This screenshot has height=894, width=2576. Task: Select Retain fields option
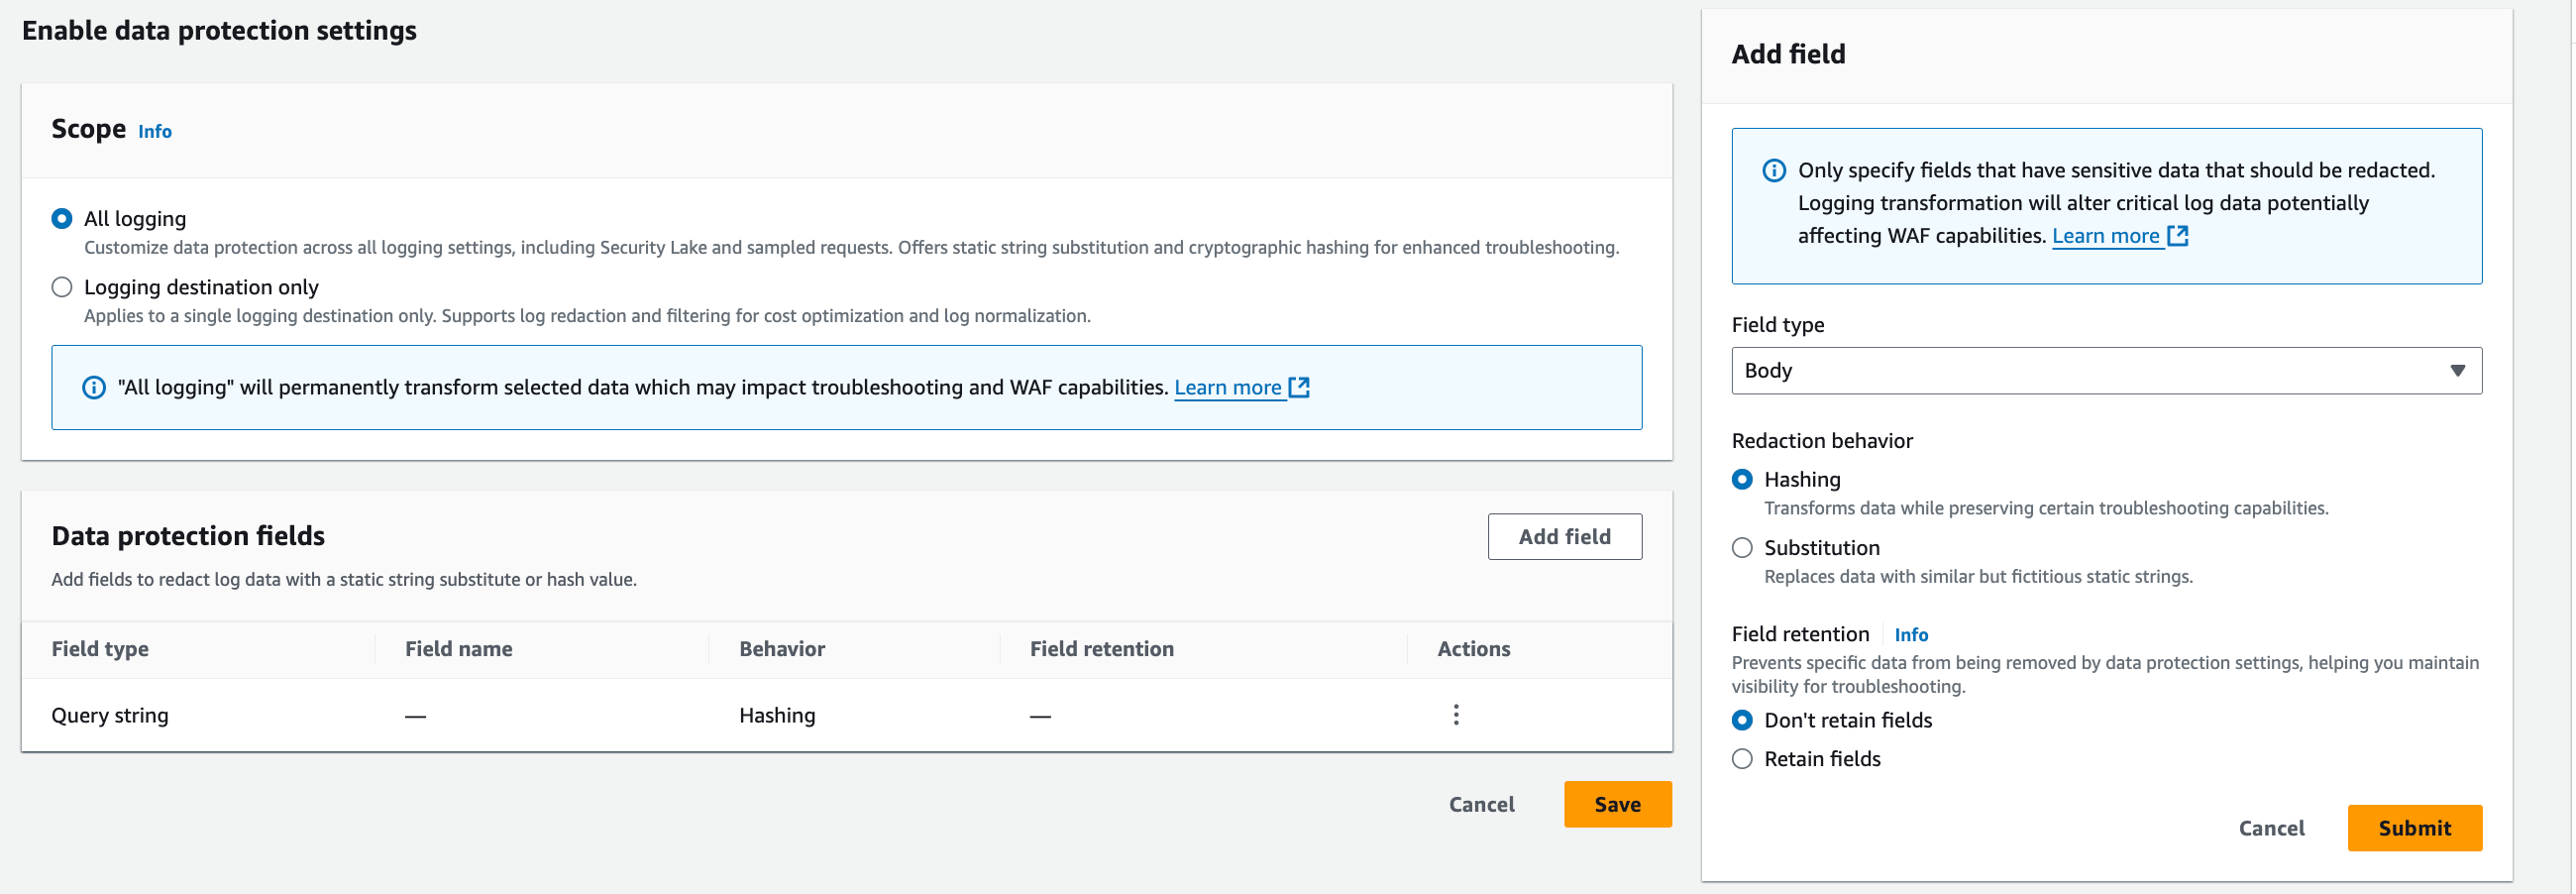[x=1742, y=759]
